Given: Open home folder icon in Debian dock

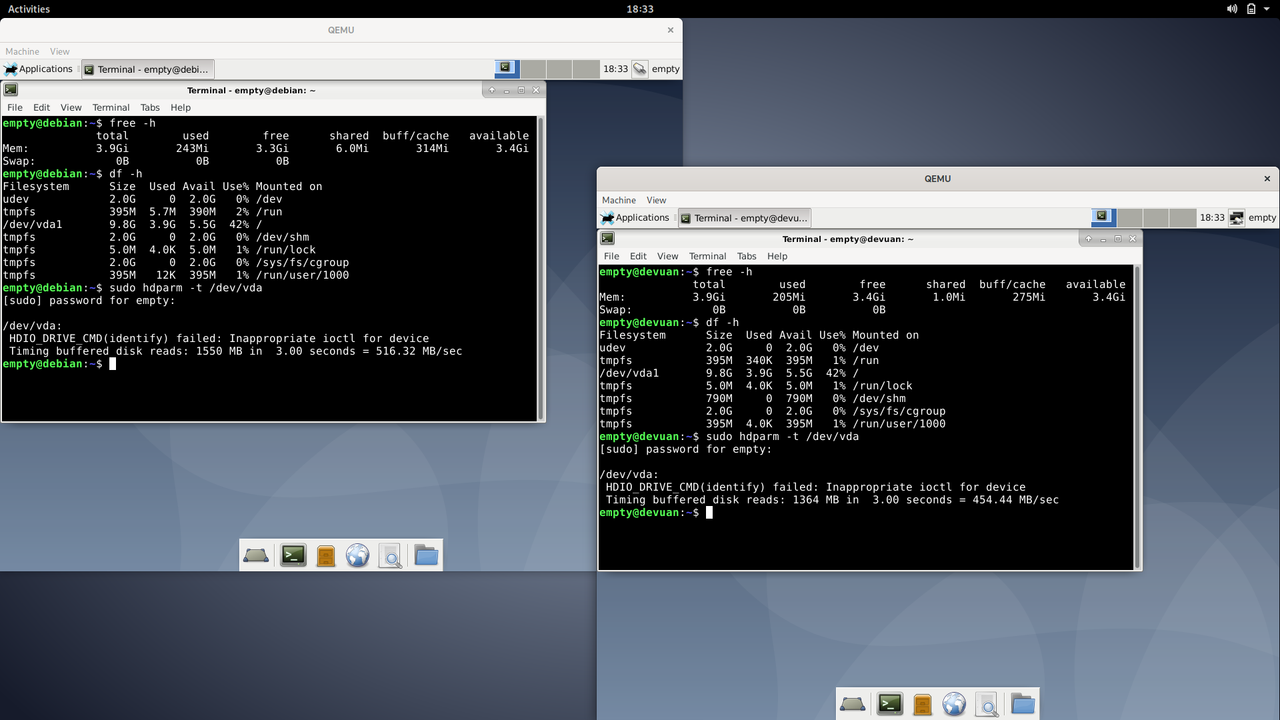Looking at the screenshot, I should [x=426, y=555].
